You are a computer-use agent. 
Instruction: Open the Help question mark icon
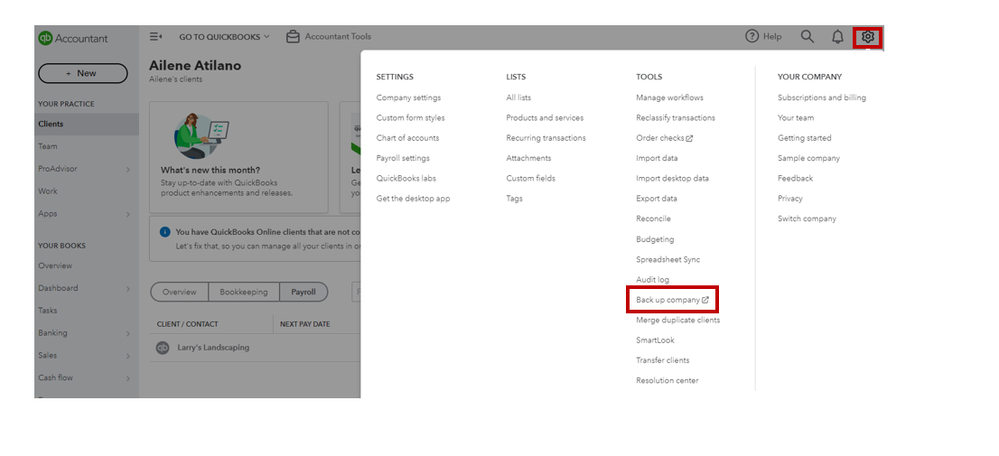[x=752, y=37]
